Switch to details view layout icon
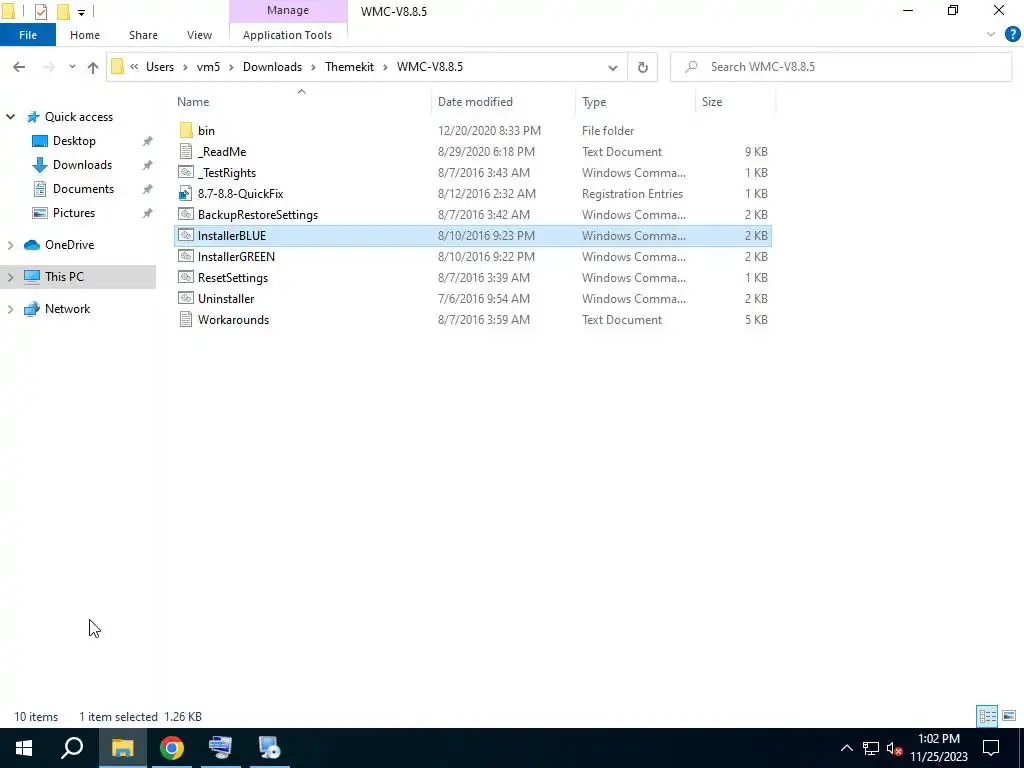 click(987, 716)
